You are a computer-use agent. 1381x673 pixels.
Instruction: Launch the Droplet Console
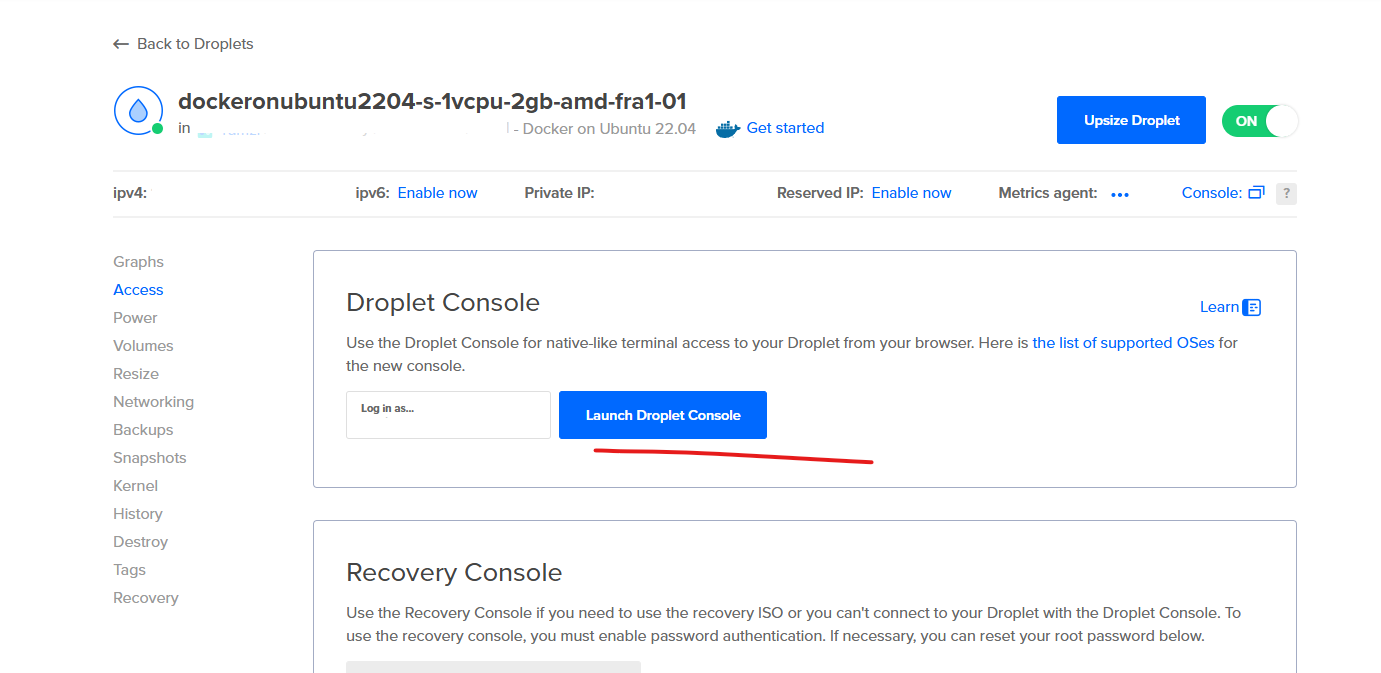(x=662, y=414)
